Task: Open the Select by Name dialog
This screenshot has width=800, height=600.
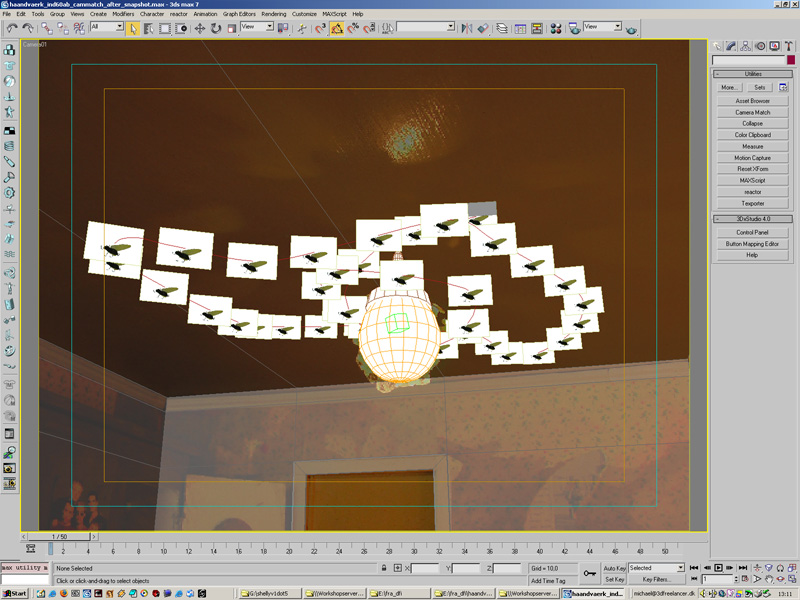Action: point(149,29)
